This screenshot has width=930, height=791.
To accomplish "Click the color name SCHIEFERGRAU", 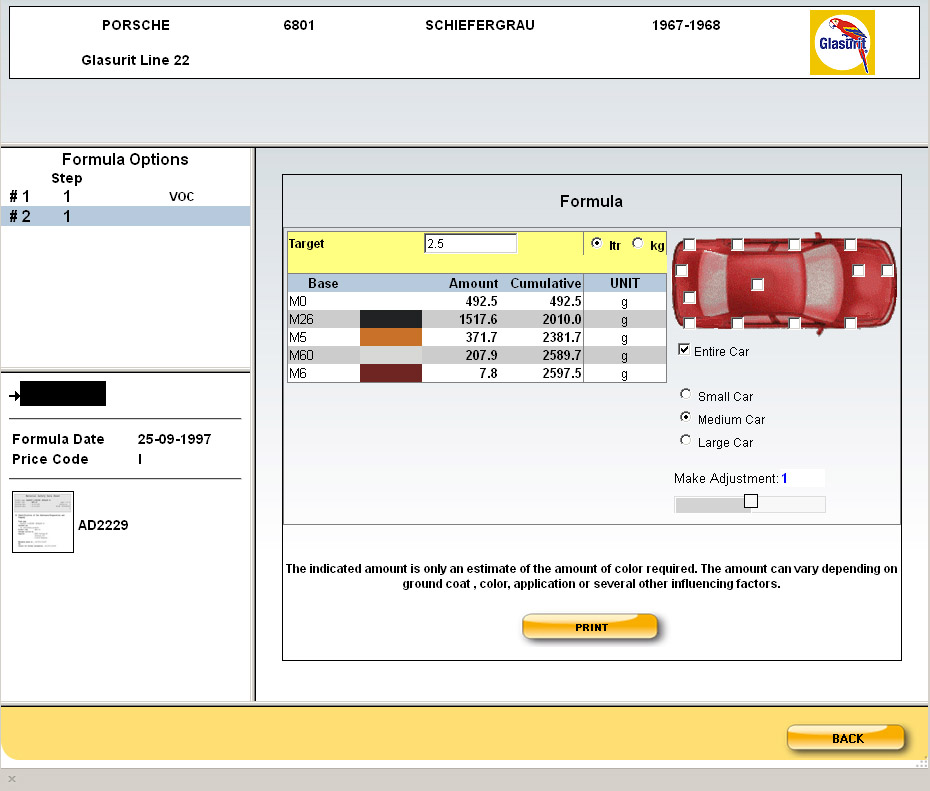I will [x=480, y=25].
